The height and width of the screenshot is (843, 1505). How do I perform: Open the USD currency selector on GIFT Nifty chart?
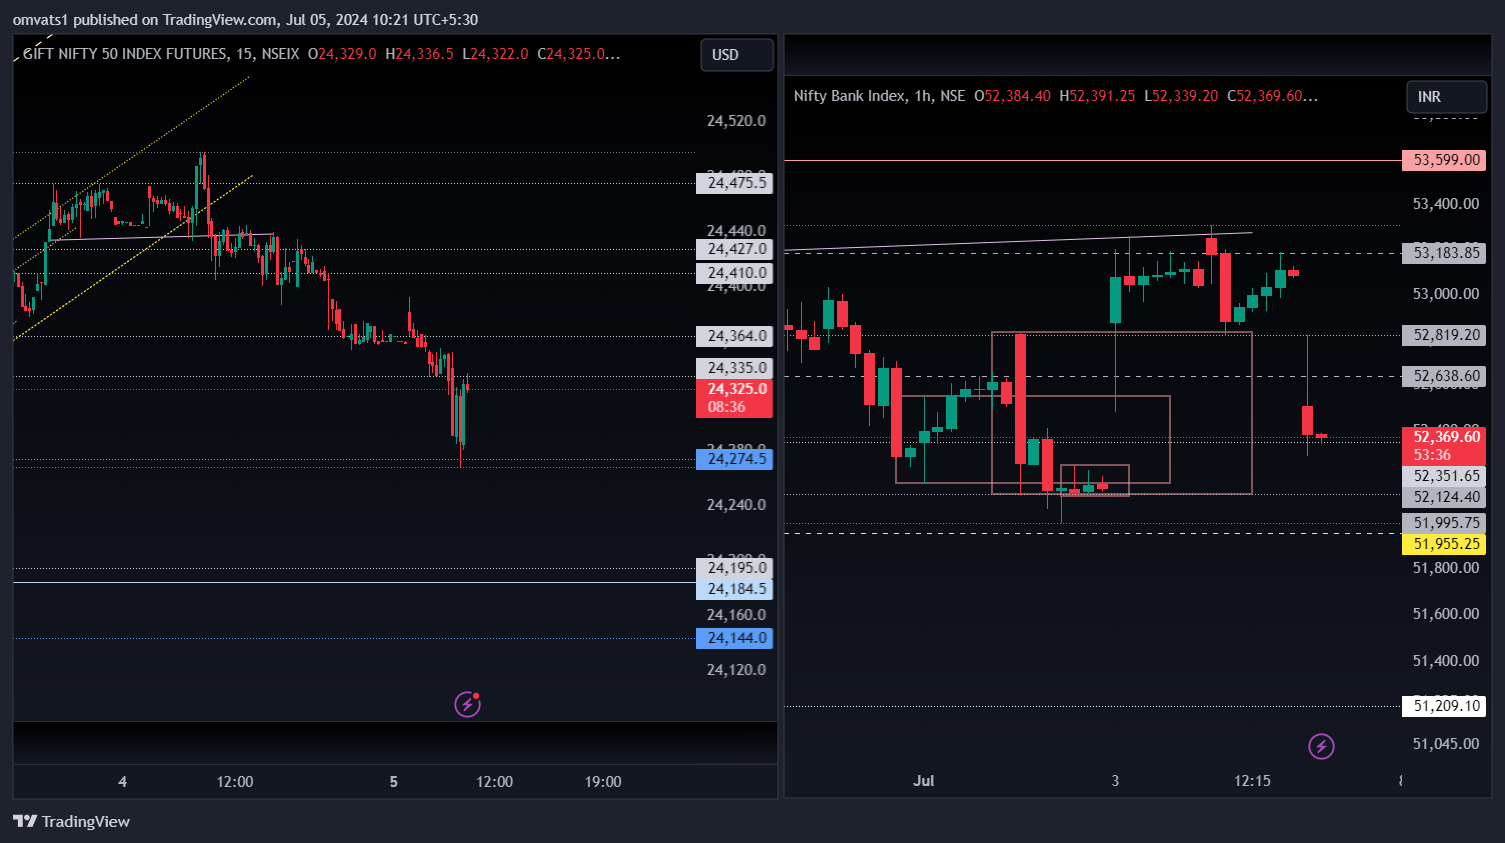point(736,55)
